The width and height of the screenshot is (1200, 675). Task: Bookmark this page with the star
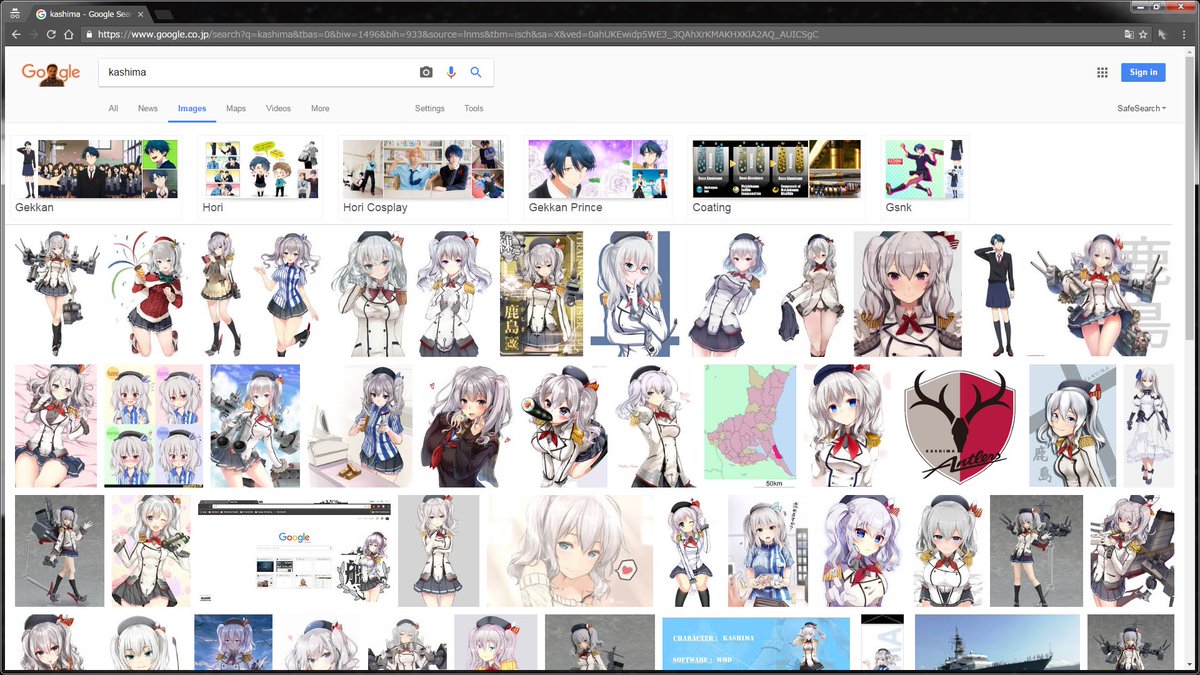click(x=1143, y=34)
